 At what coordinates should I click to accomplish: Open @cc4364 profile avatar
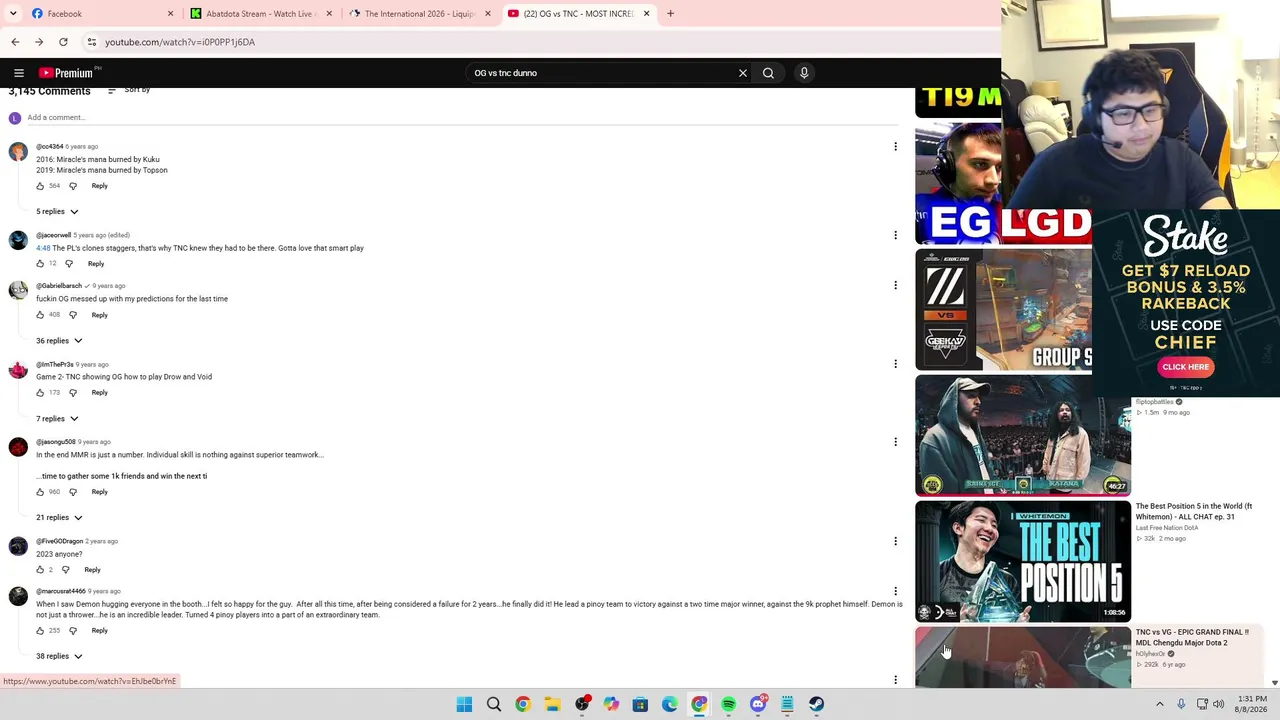(x=18, y=152)
